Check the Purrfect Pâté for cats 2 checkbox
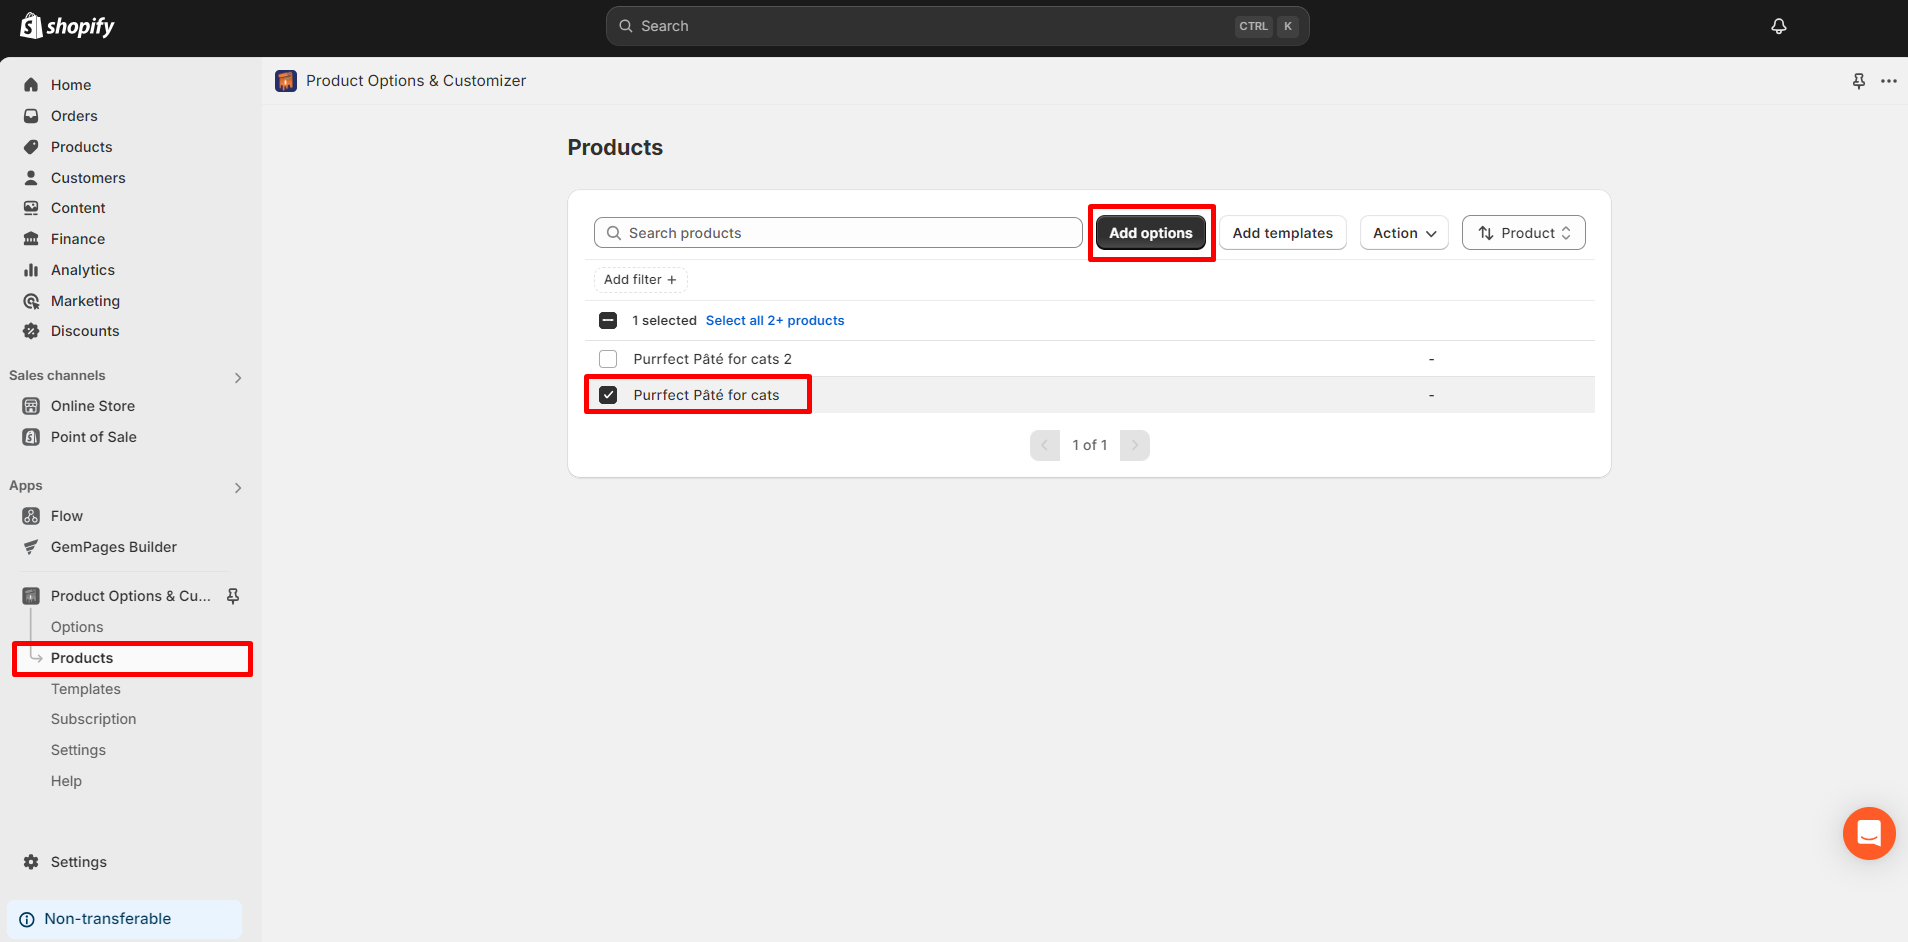This screenshot has height=942, width=1908. pos(608,359)
